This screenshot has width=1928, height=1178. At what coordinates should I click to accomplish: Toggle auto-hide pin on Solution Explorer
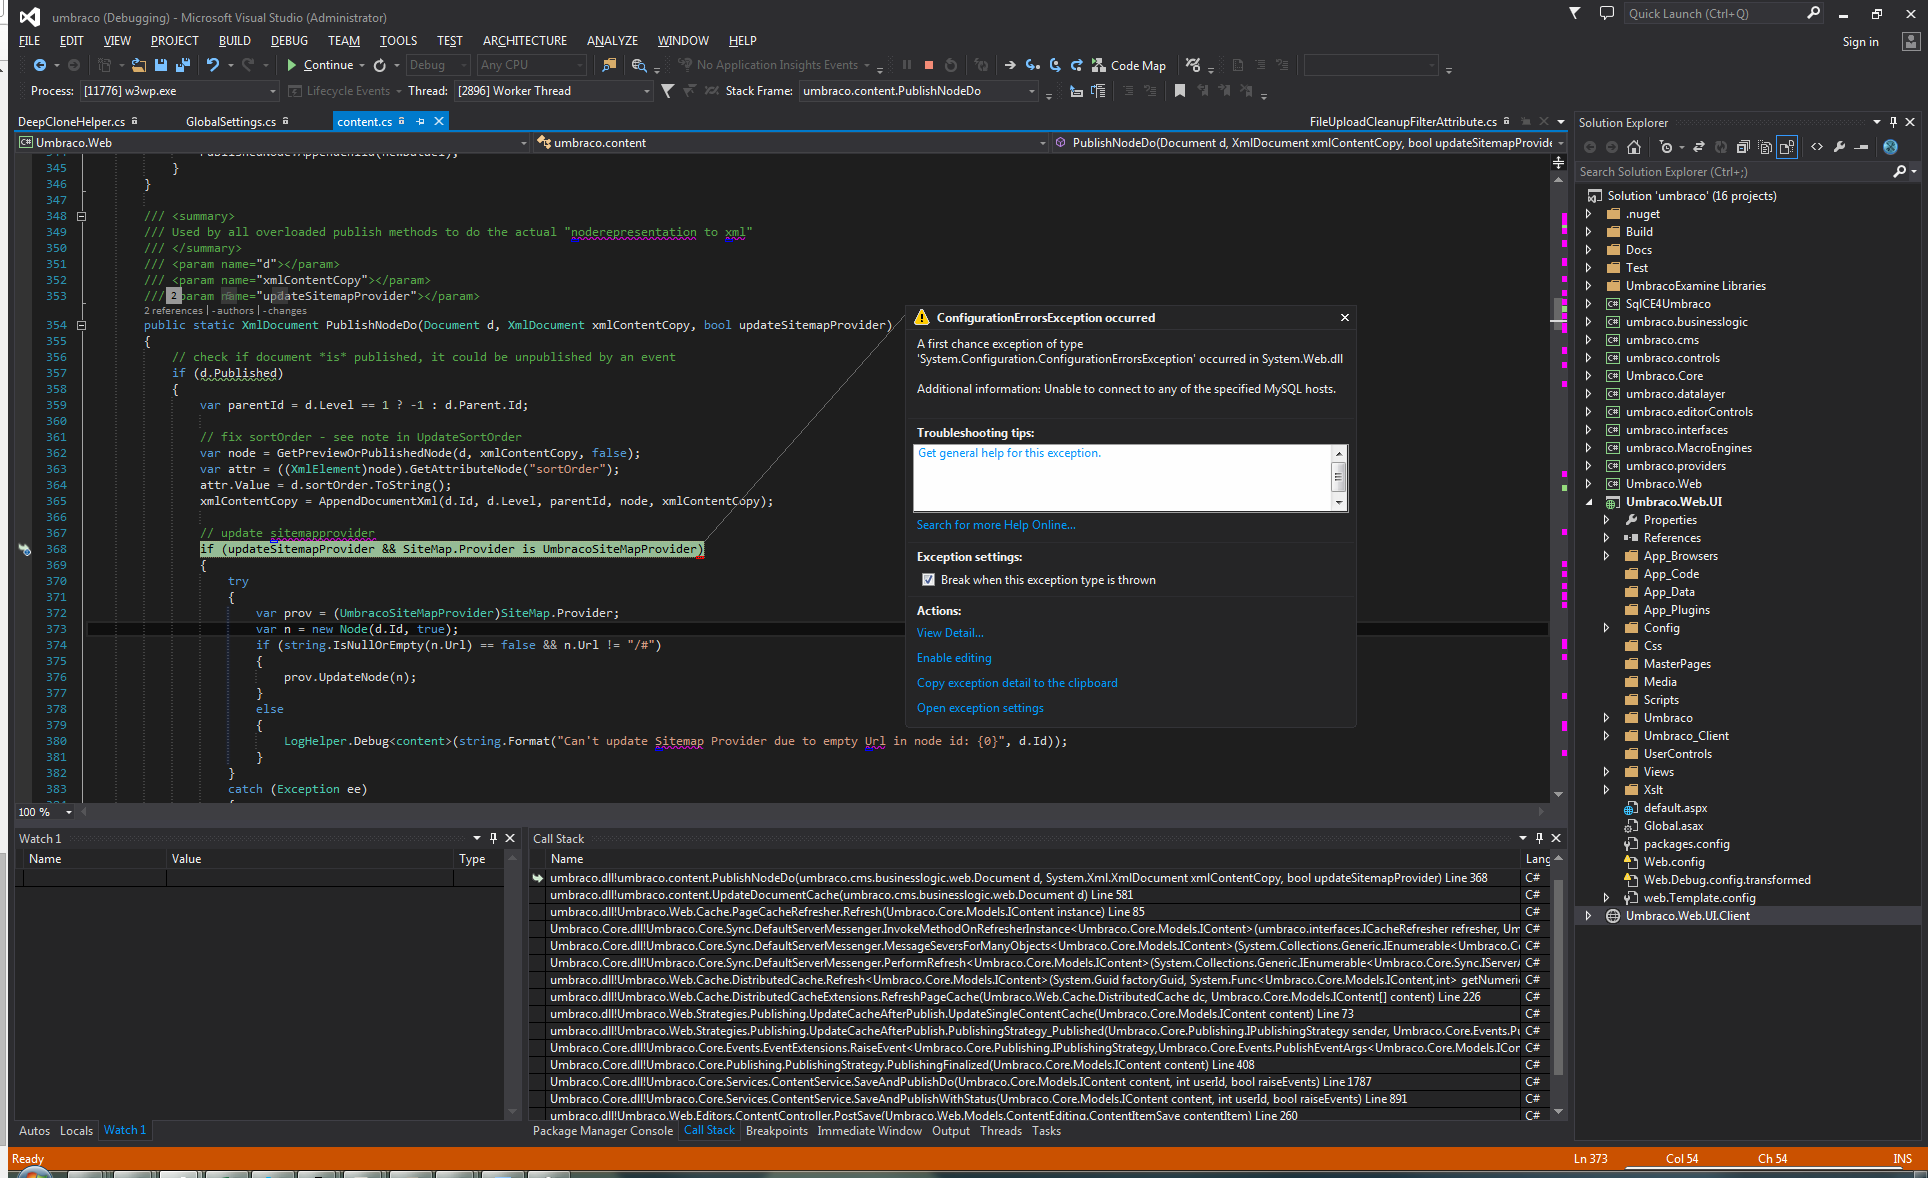(x=1893, y=122)
